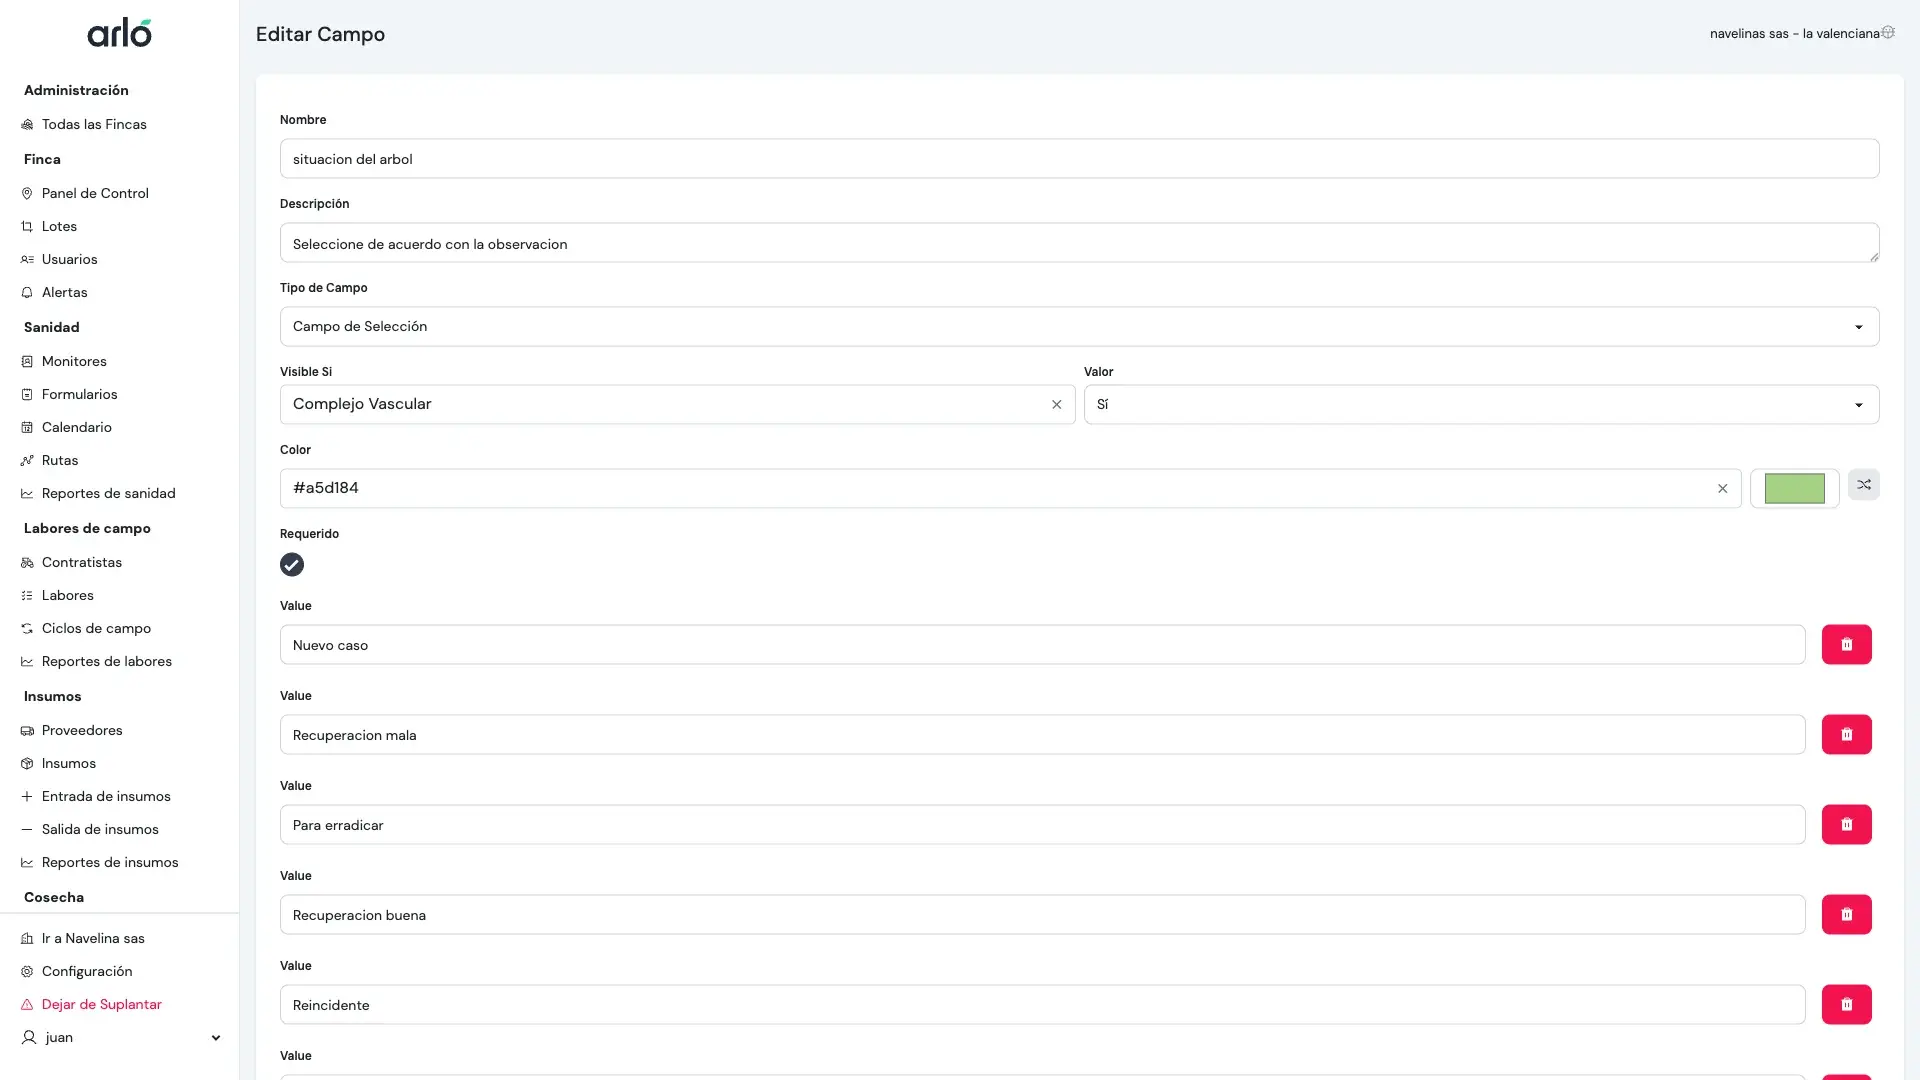Go to Panel de Control
This screenshot has width=1920, height=1080.
(x=95, y=193)
